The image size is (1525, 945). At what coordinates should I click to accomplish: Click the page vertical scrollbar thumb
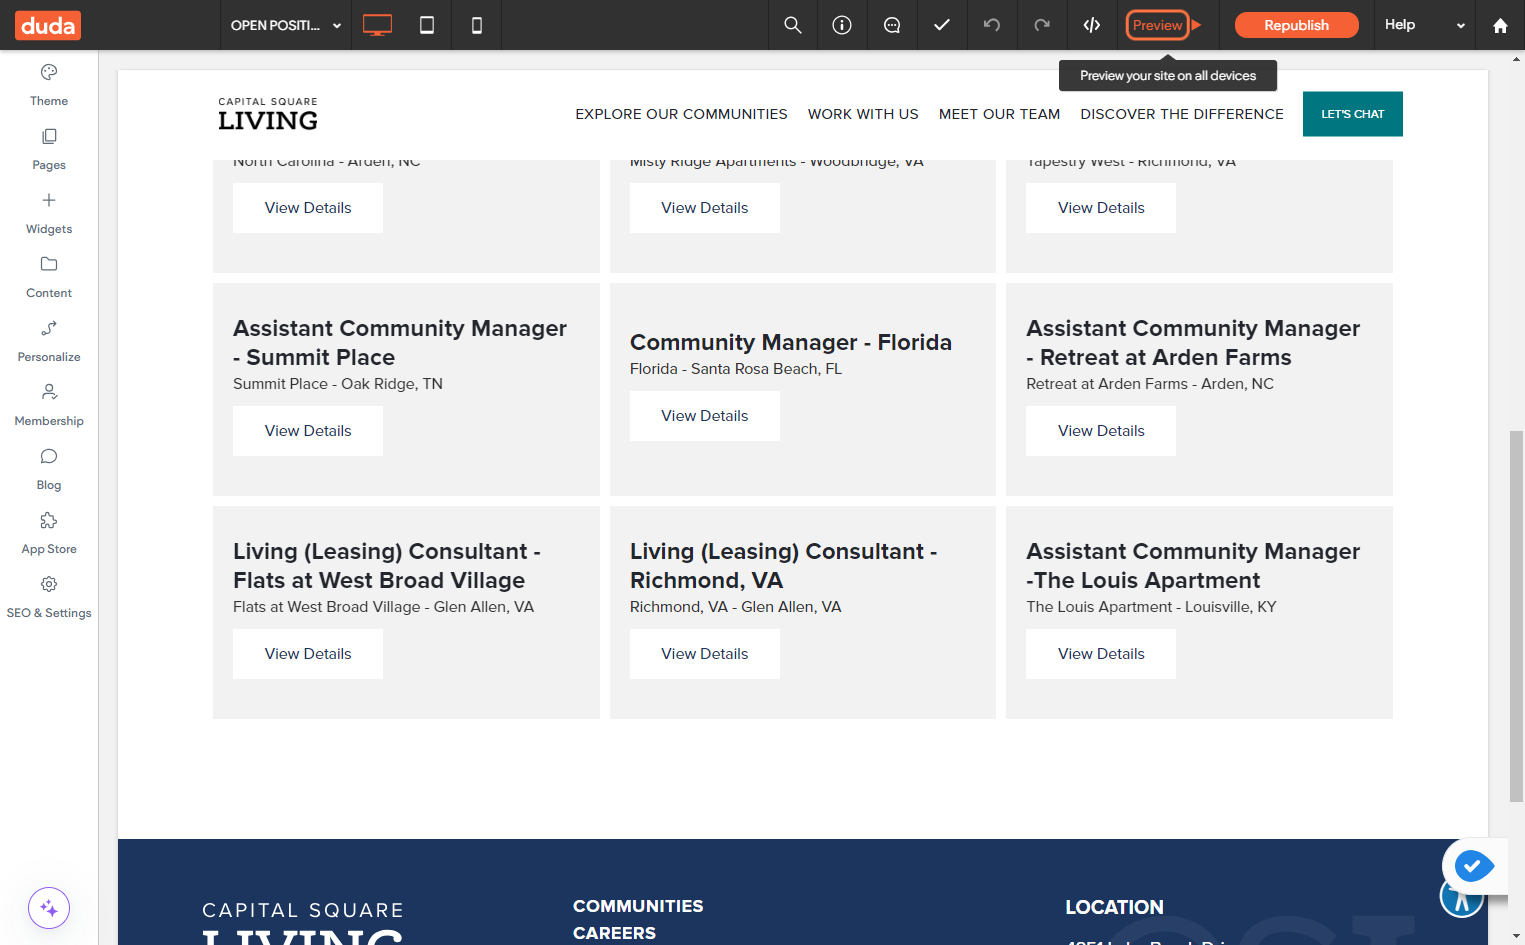(x=1516, y=616)
